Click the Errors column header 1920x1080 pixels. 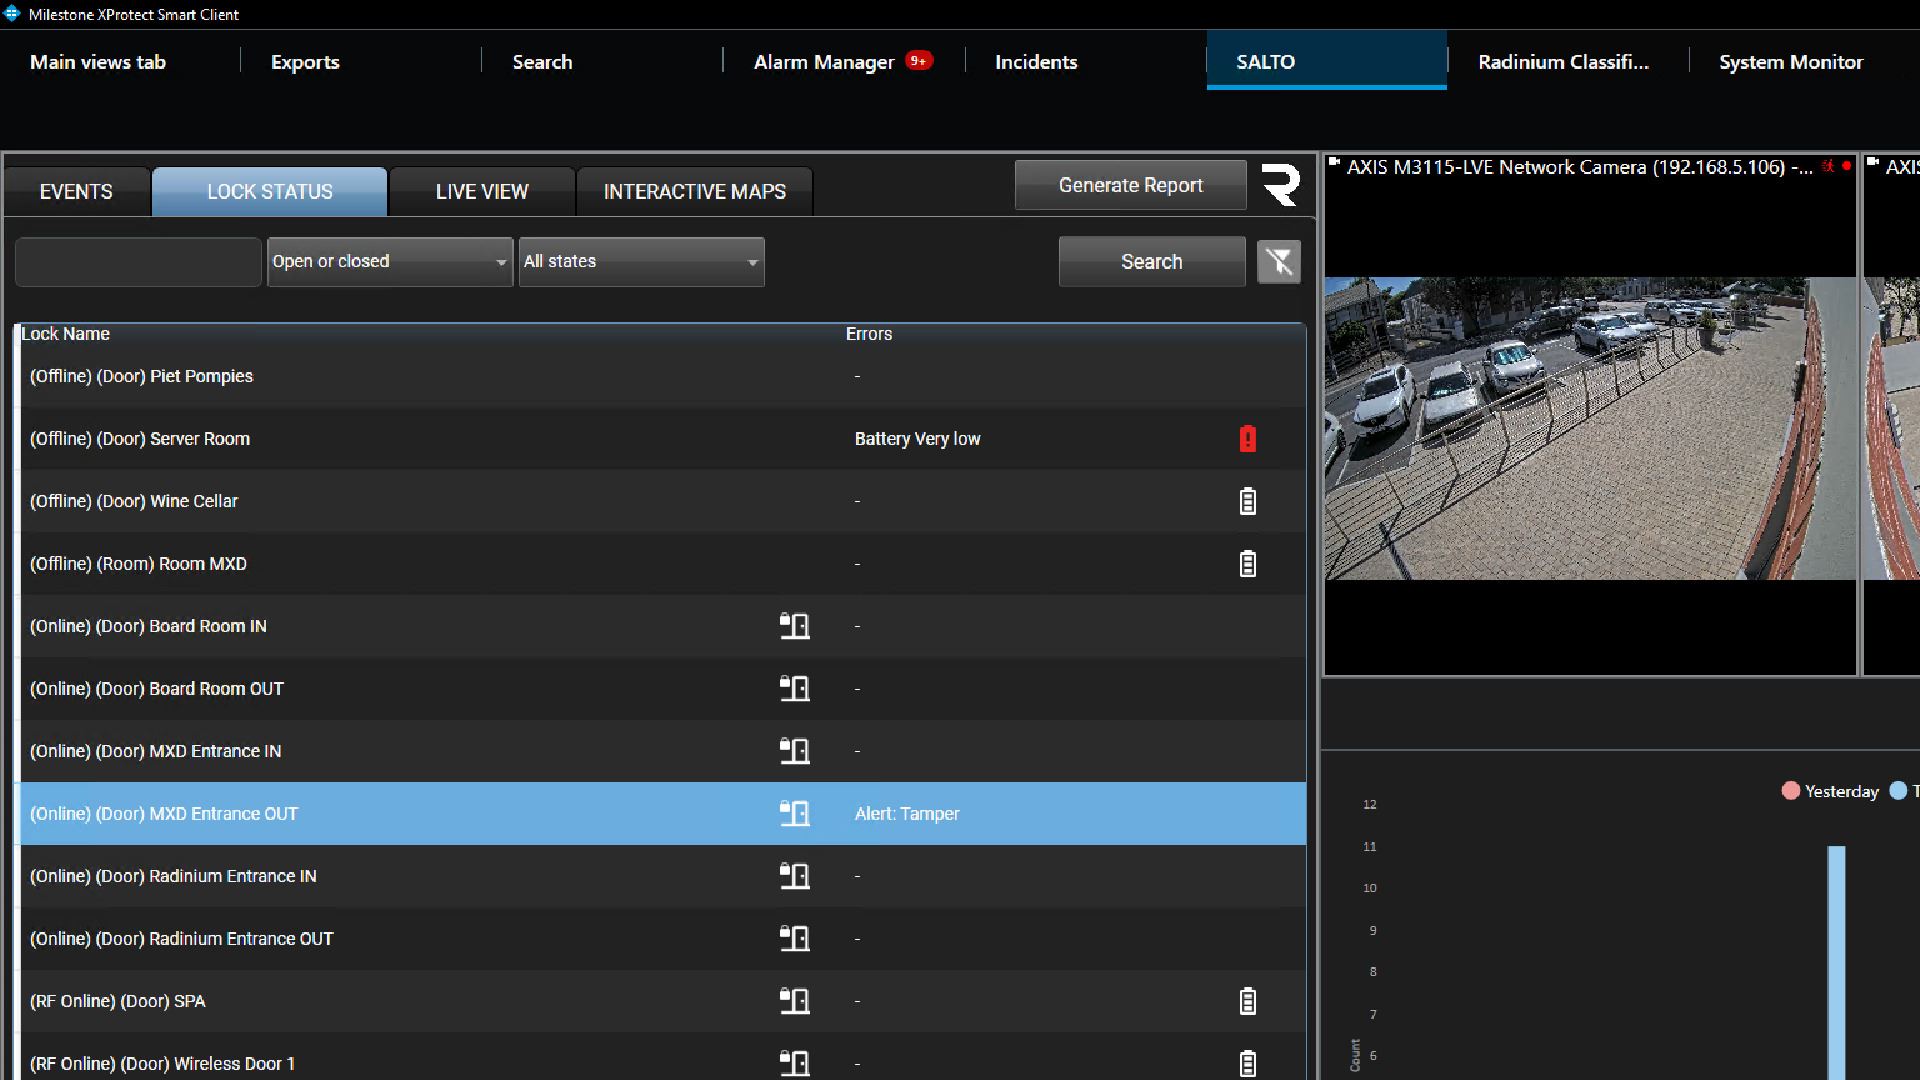869,334
